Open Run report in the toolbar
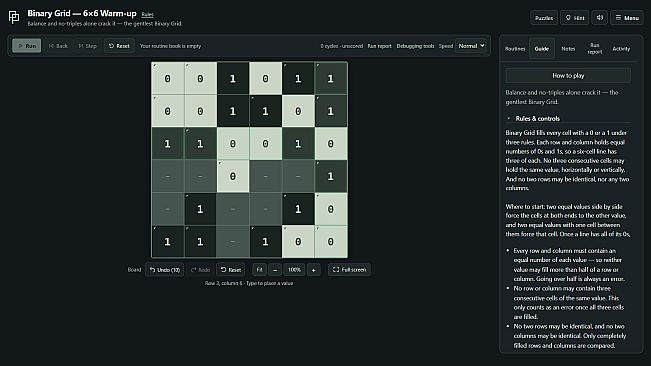Image resolution: width=651 pixels, height=366 pixels. (x=379, y=46)
